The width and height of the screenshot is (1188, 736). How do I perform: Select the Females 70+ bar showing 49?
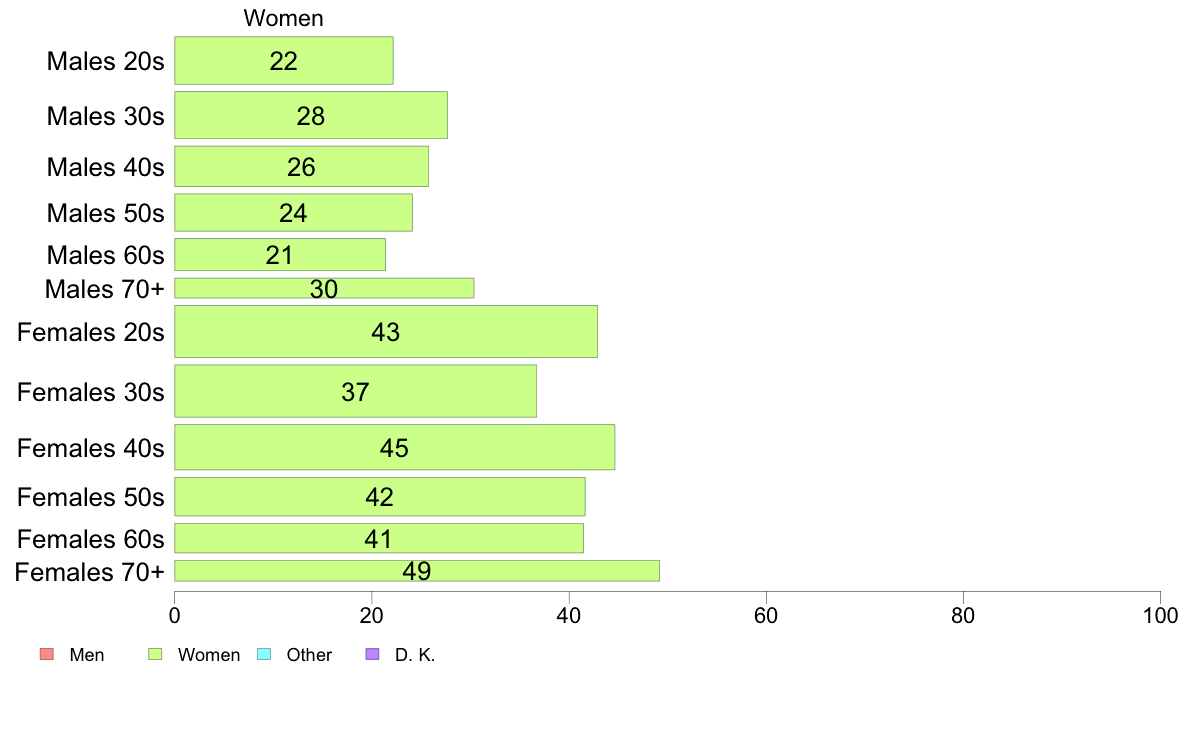tap(417, 571)
